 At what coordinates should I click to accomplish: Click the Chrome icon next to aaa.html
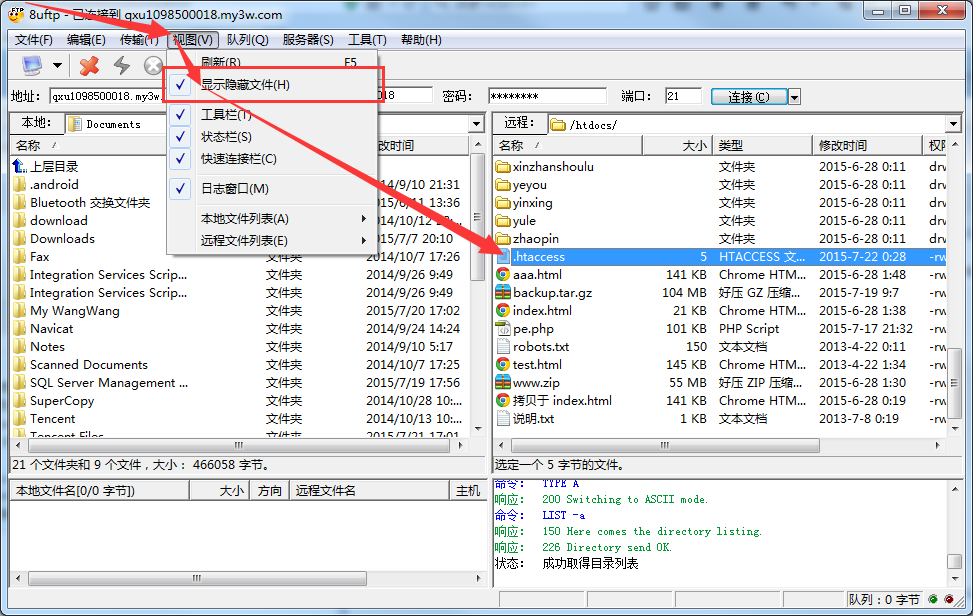[x=503, y=275]
